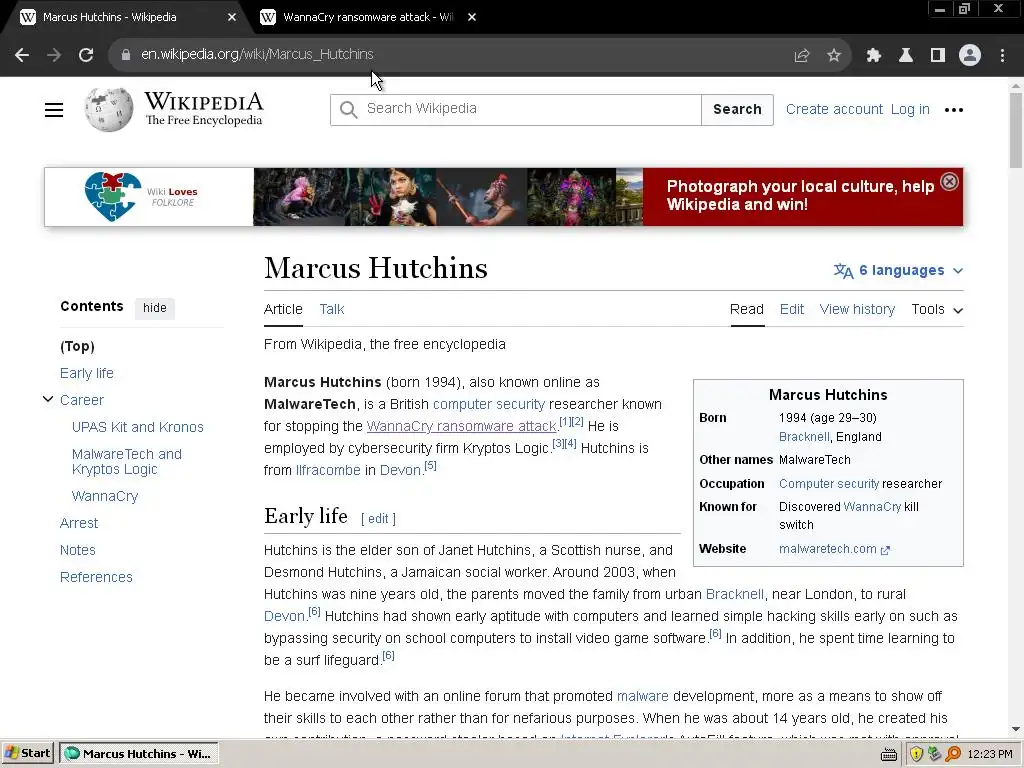Click the Search Wikipedia input field

pos(516,110)
